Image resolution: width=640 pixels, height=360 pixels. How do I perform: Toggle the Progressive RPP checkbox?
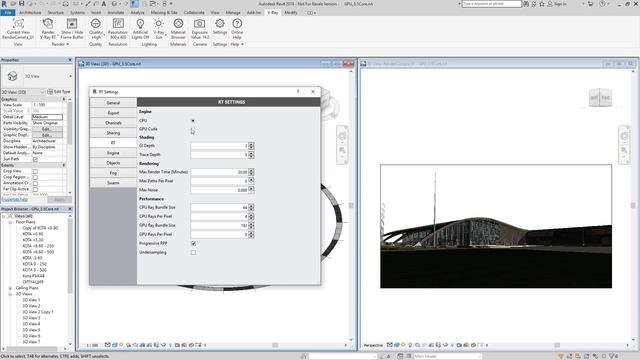pyautogui.click(x=193, y=244)
